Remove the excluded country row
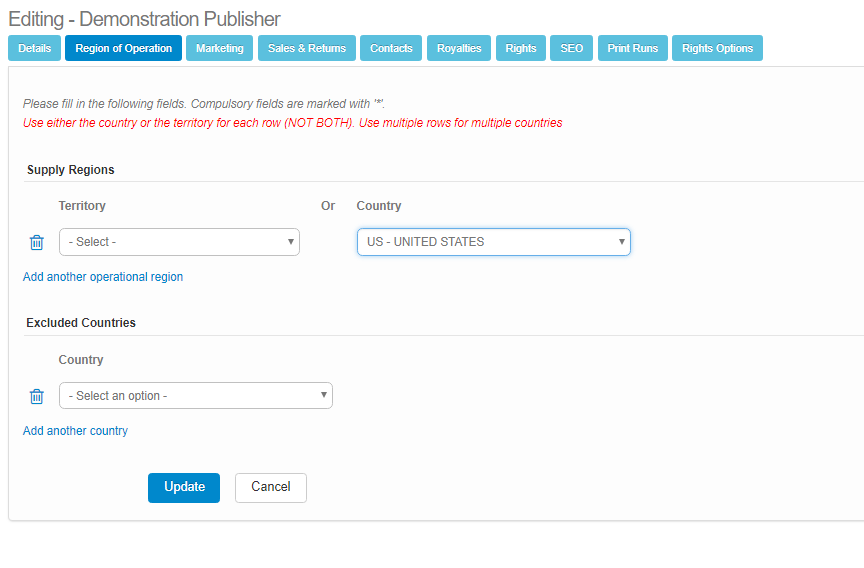Viewport: 864px width, 568px height. coord(37,396)
